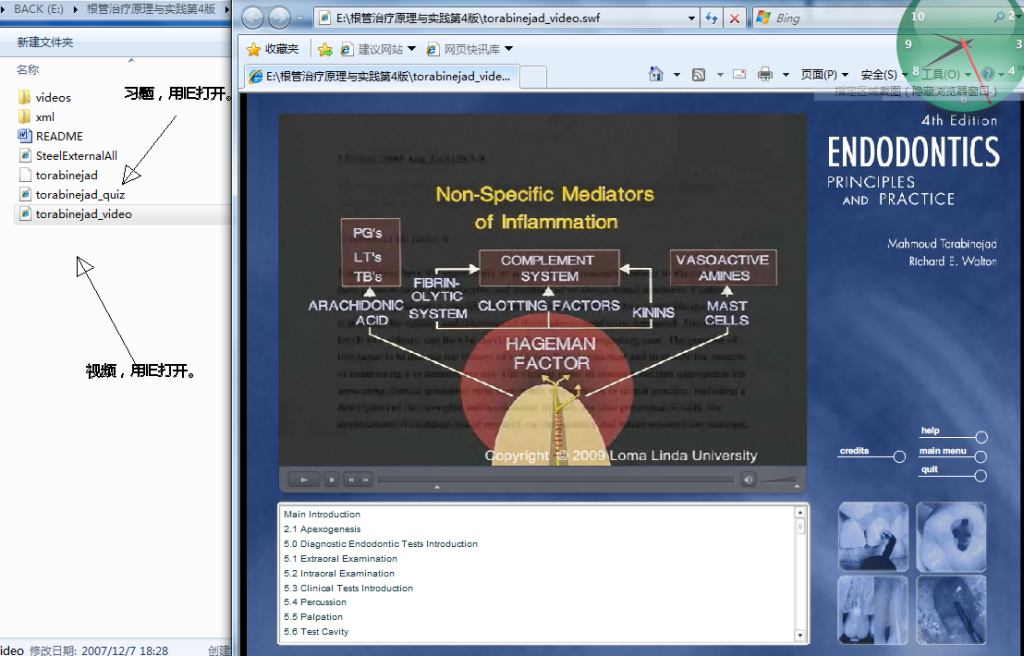Select 2.1 Apexogenesis video
The height and width of the screenshot is (656, 1024).
(322, 529)
